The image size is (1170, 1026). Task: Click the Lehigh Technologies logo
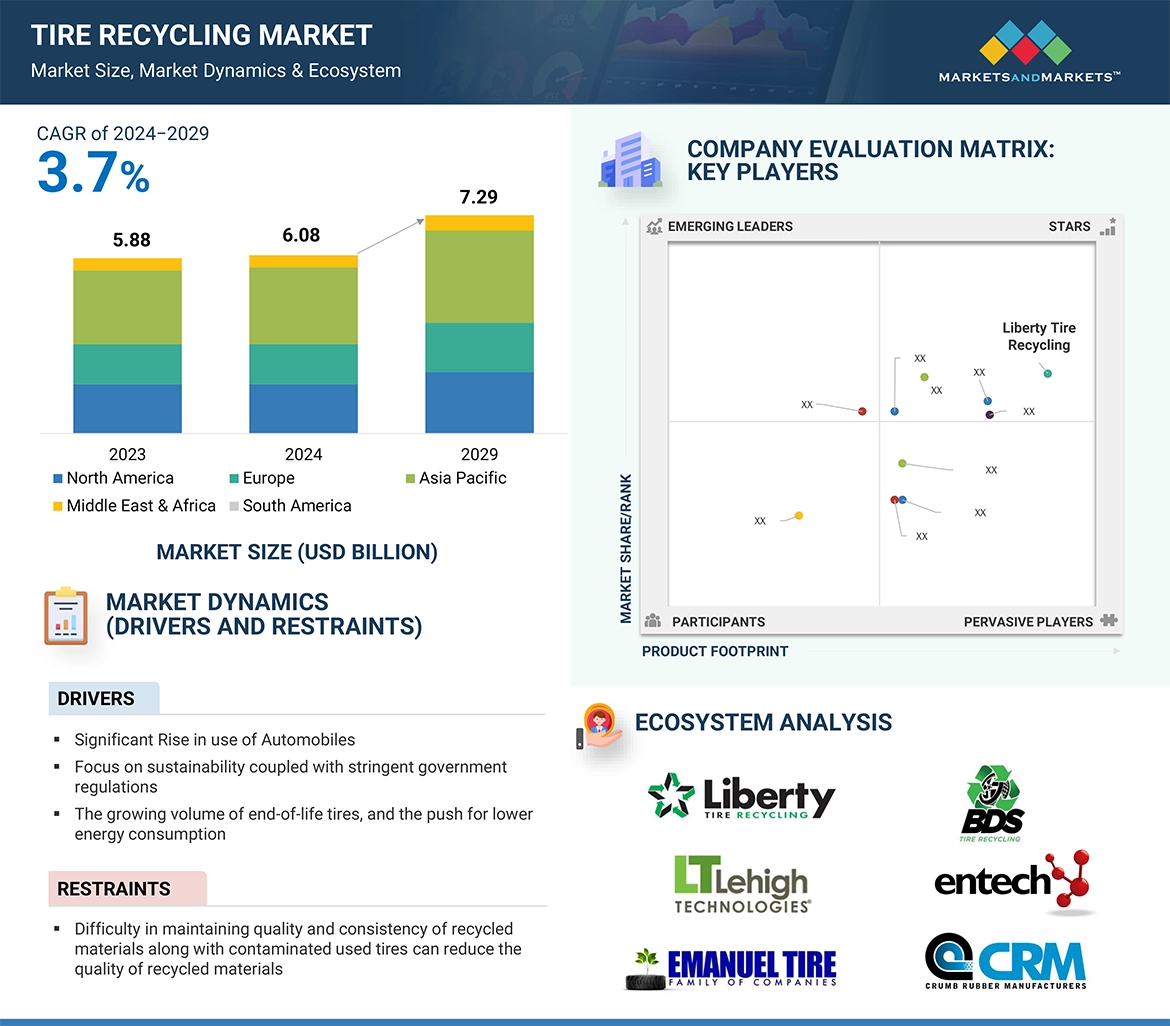pos(741,884)
